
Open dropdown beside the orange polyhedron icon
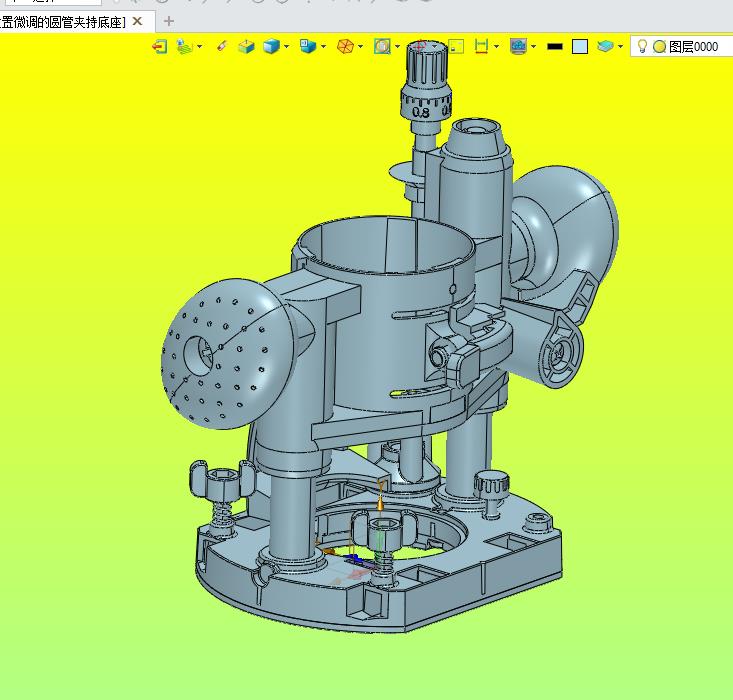[360, 47]
